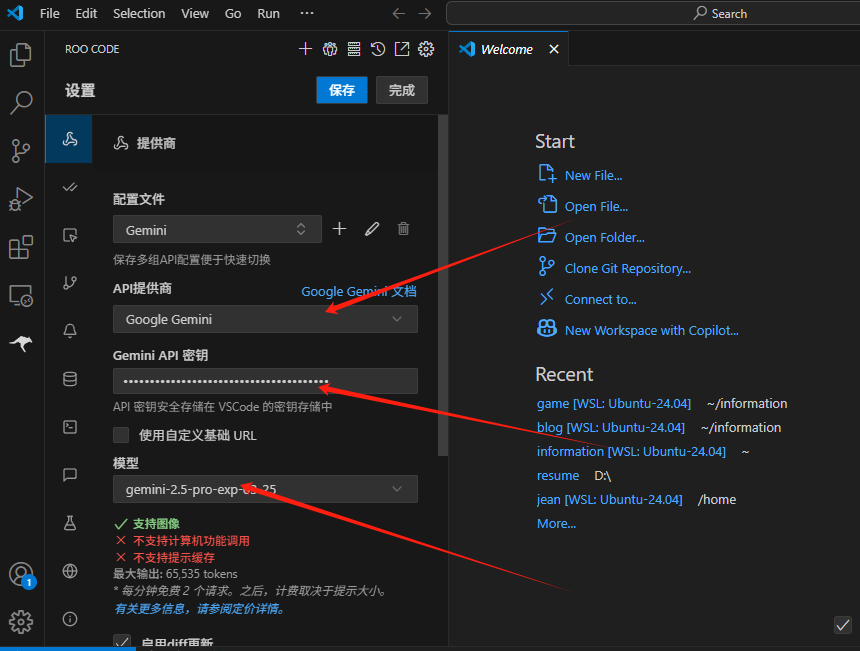860x651 pixels.
Task: Open the Selection menu
Action: click(x=139, y=14)
